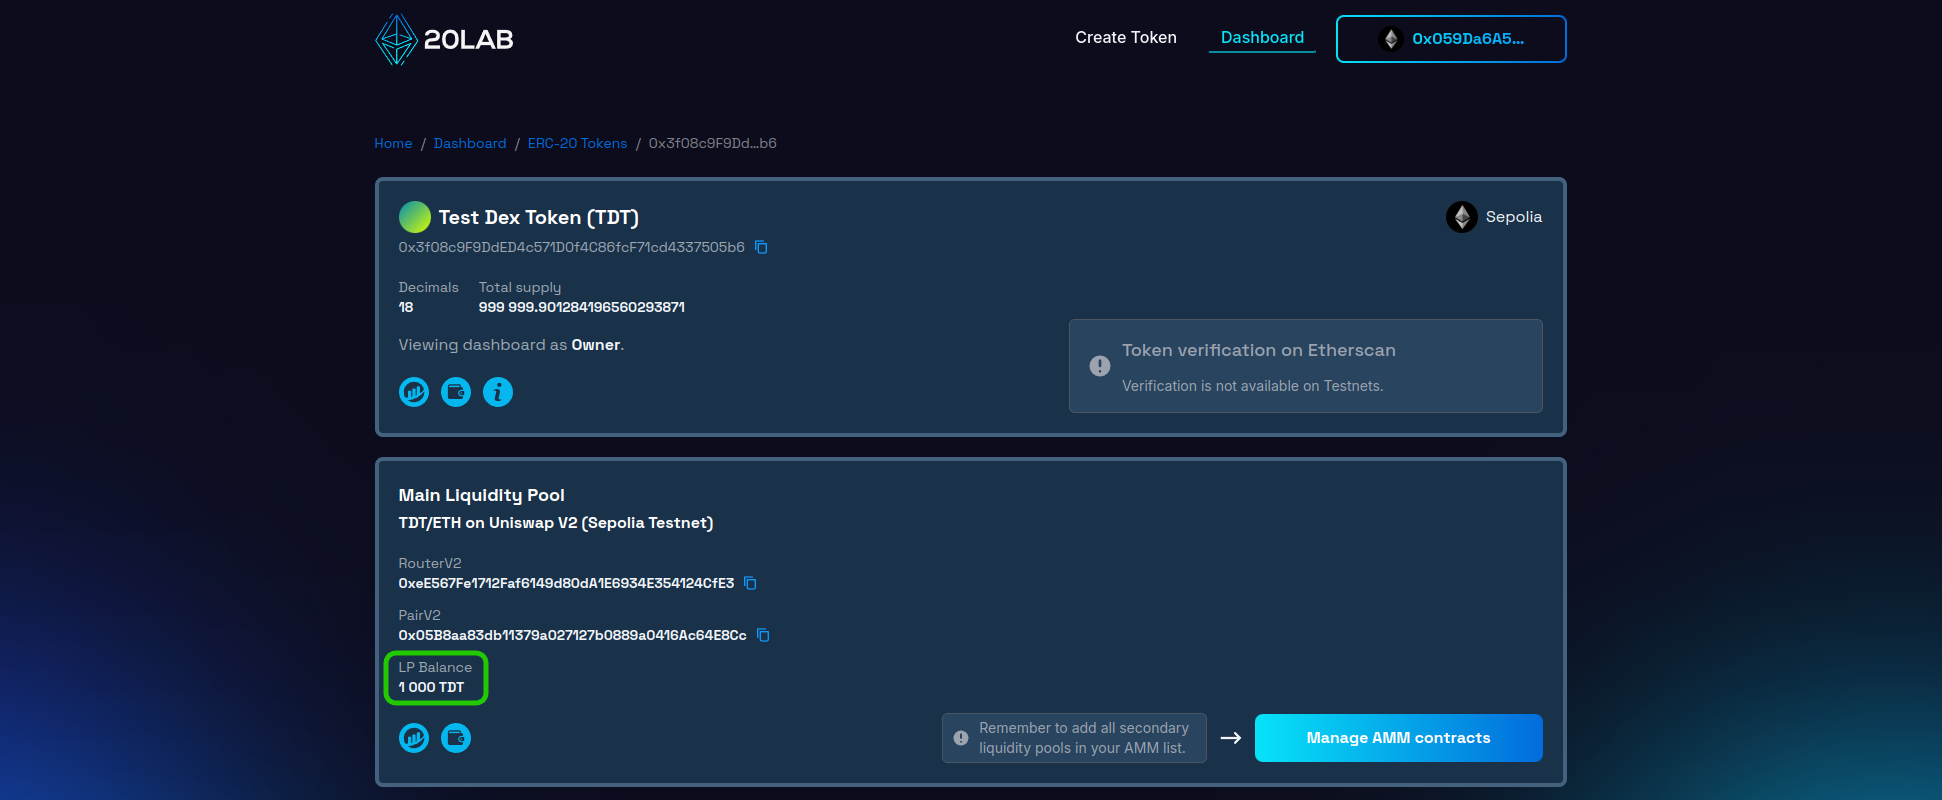The height and width of the screenshot is (800, 1942).
Task: Open the wallet 0x059Da6A5 button
Action: click(1451, 39)
